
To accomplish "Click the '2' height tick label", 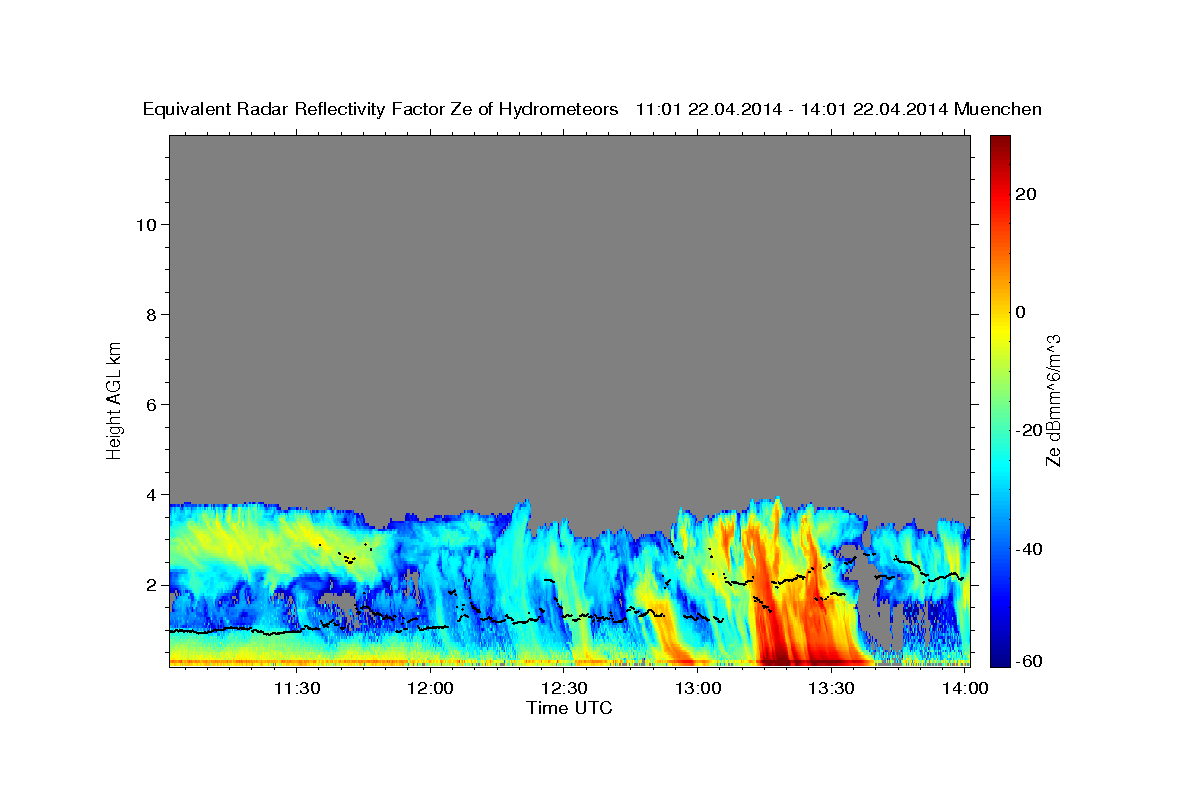I will (152, 584).
